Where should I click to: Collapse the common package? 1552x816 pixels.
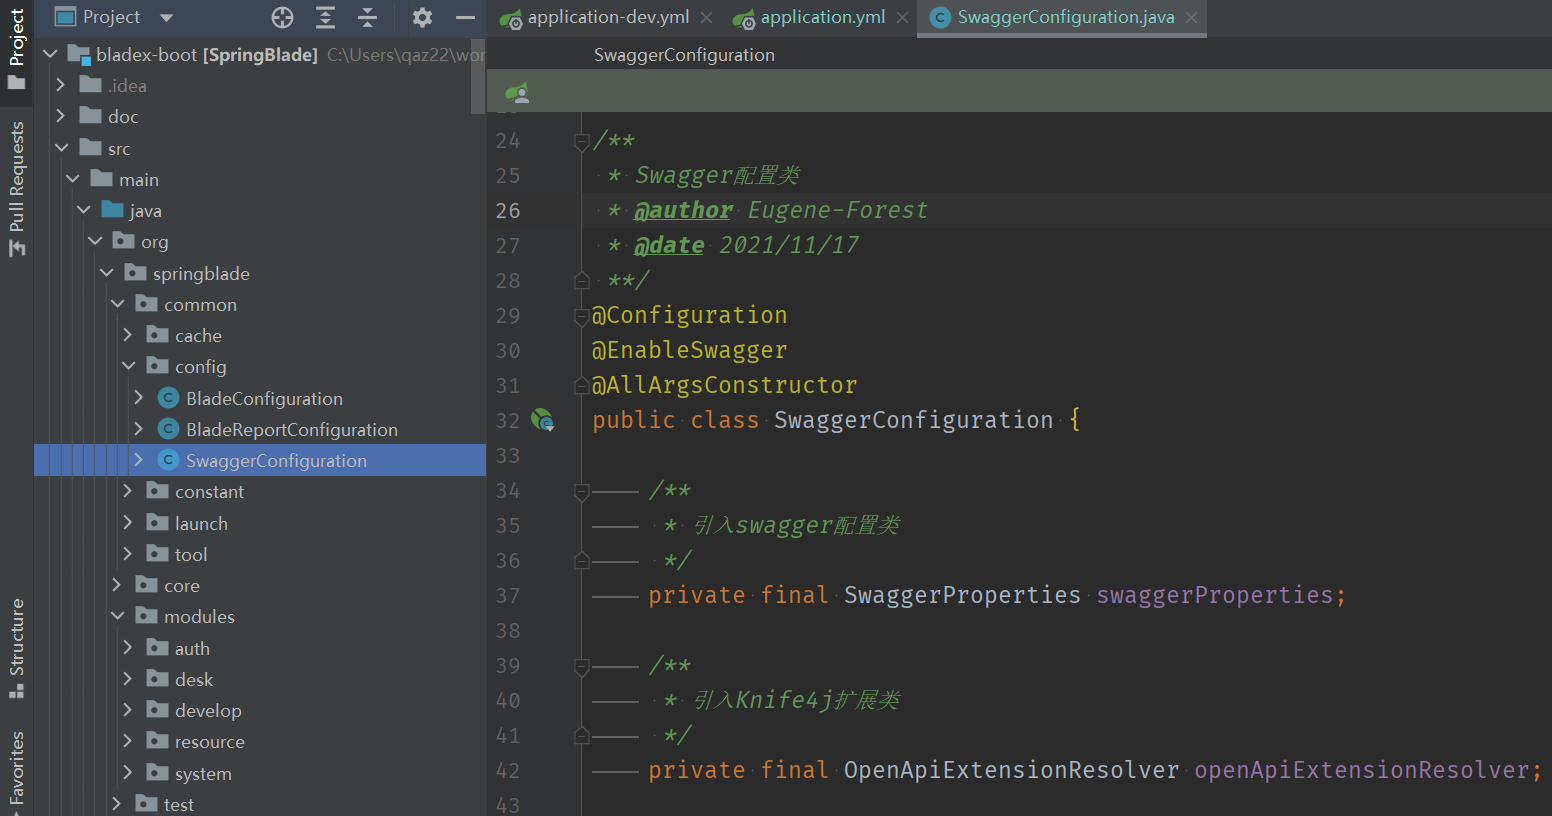(117, 304)
